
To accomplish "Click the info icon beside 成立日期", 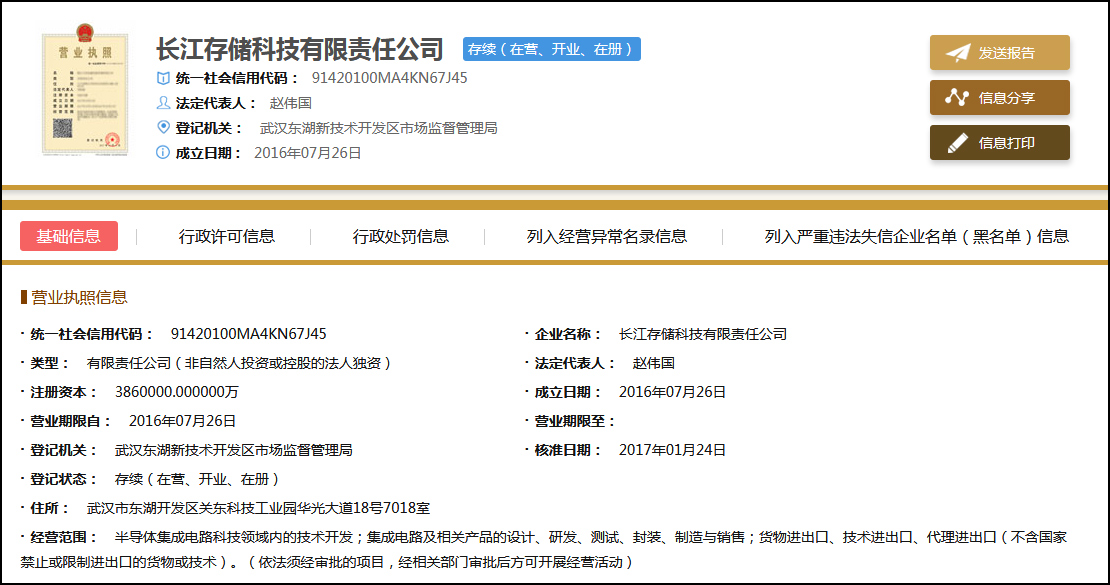I will [163, 153].
